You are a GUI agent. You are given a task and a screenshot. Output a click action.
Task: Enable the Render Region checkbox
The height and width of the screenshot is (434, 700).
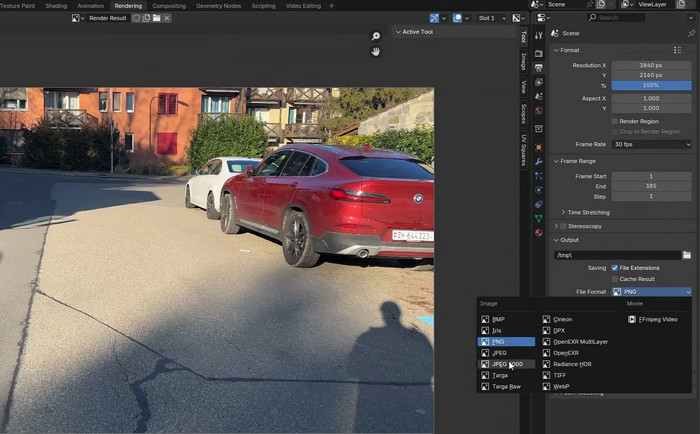[615, 121]
